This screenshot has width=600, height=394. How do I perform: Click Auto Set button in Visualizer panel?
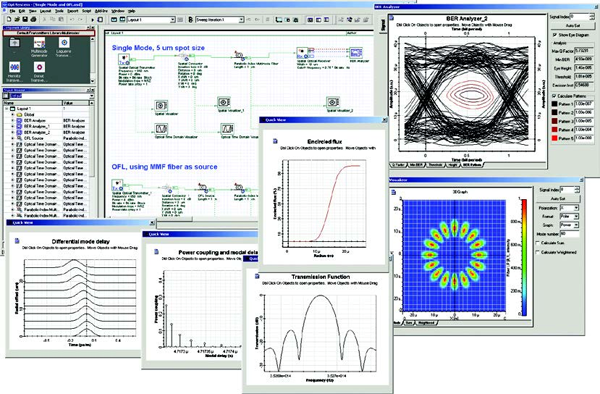click(x=558, y=199)
